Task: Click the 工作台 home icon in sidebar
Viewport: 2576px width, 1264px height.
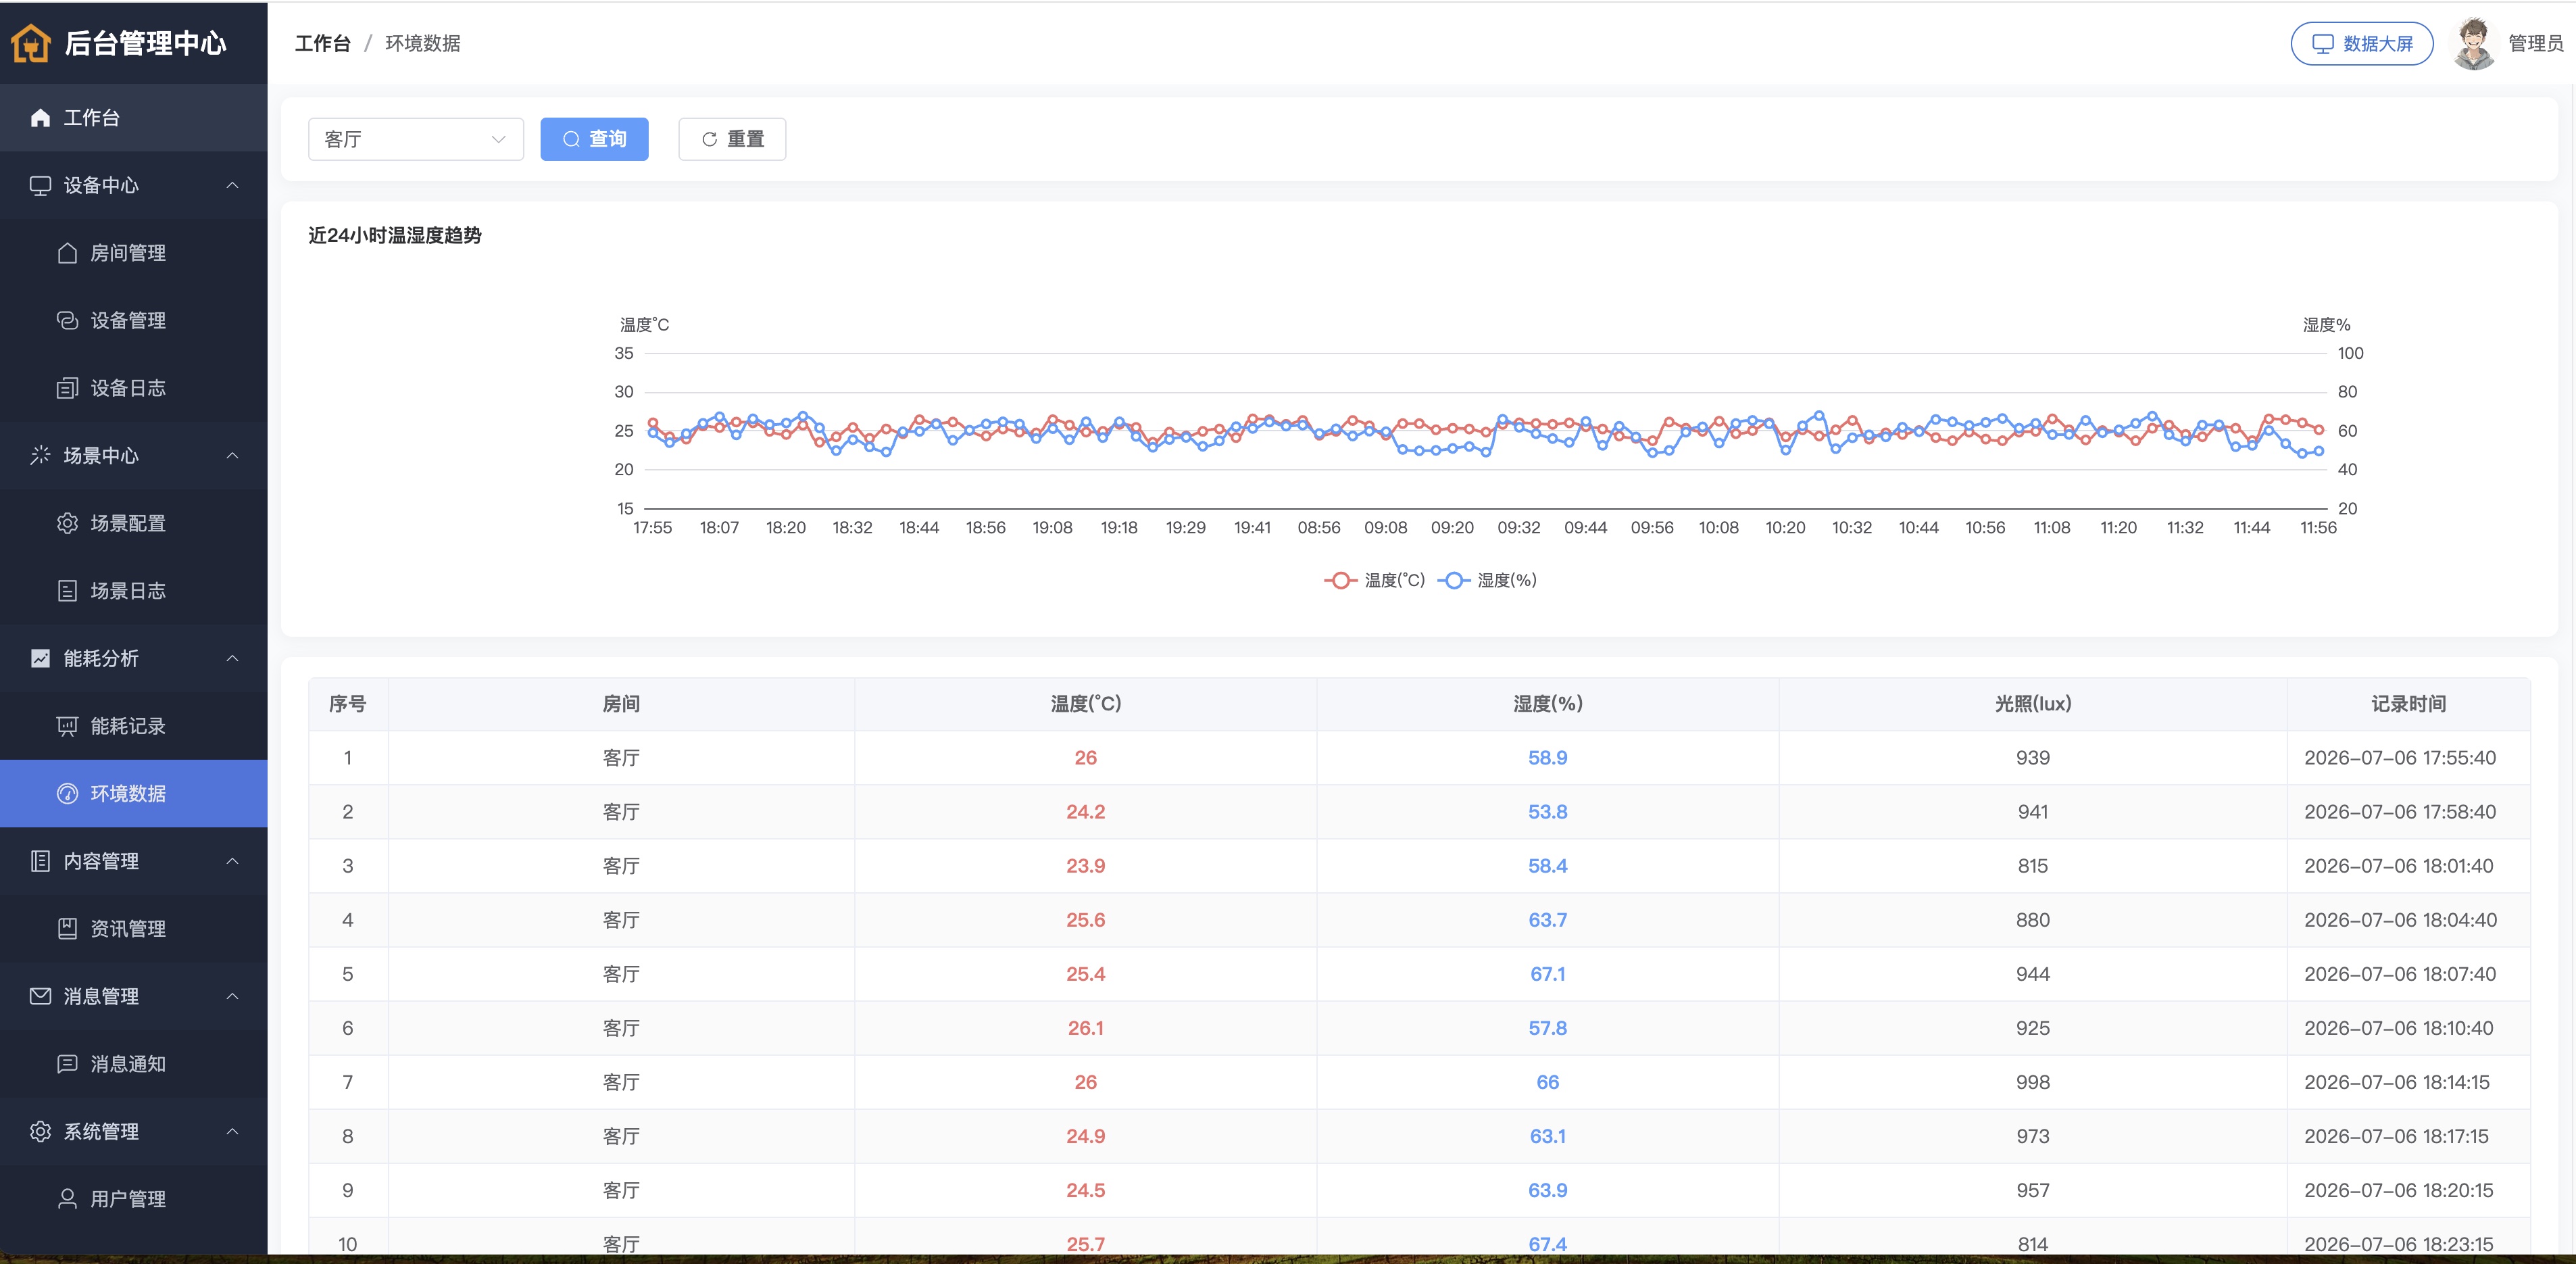Action: pos(40,118)
